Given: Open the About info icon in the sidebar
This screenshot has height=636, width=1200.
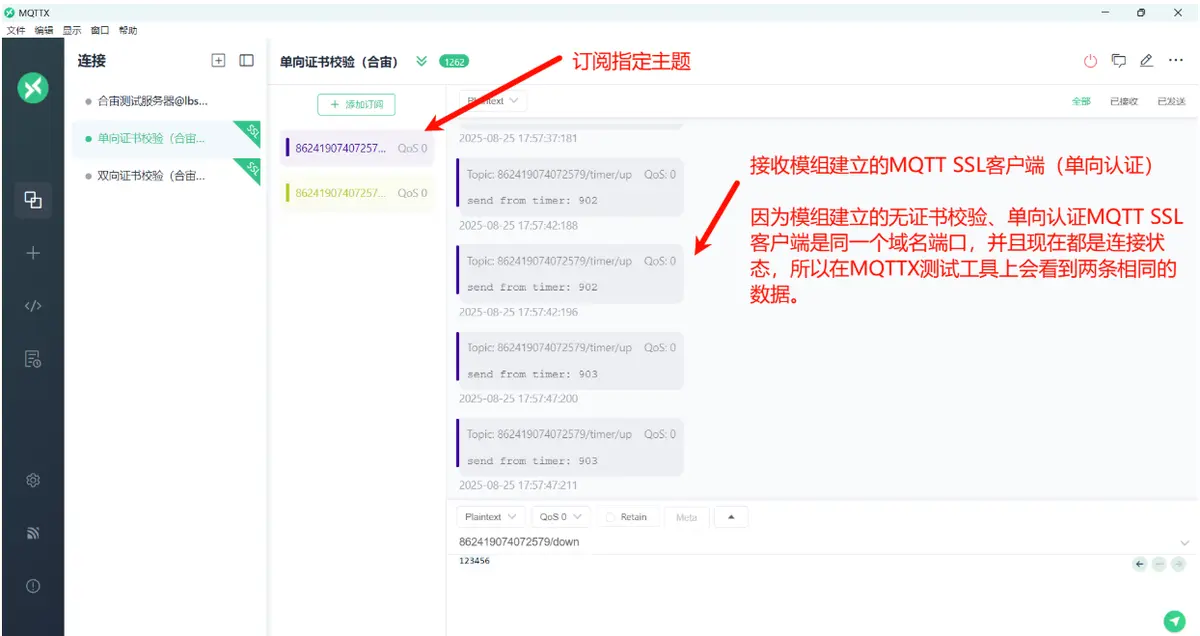Looking at the screenshot, I should click(x=33, y=587).
